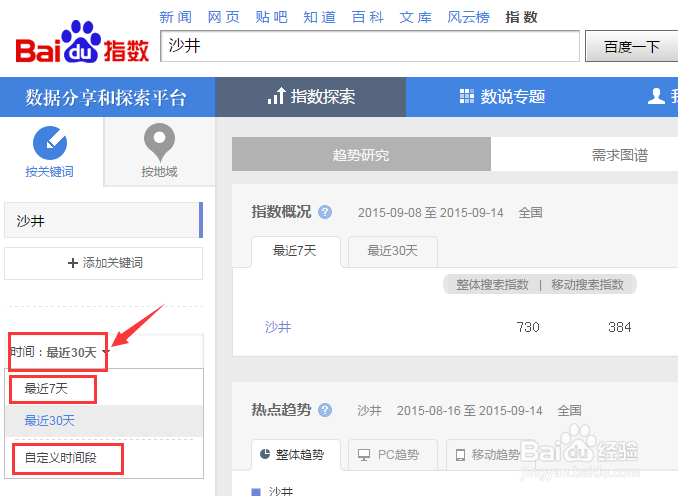Image resolution: width=678 pixels, height=496 pixels.
Task: Click the 数据分享和探索平台 banner title
Action: tap(106, 97)
